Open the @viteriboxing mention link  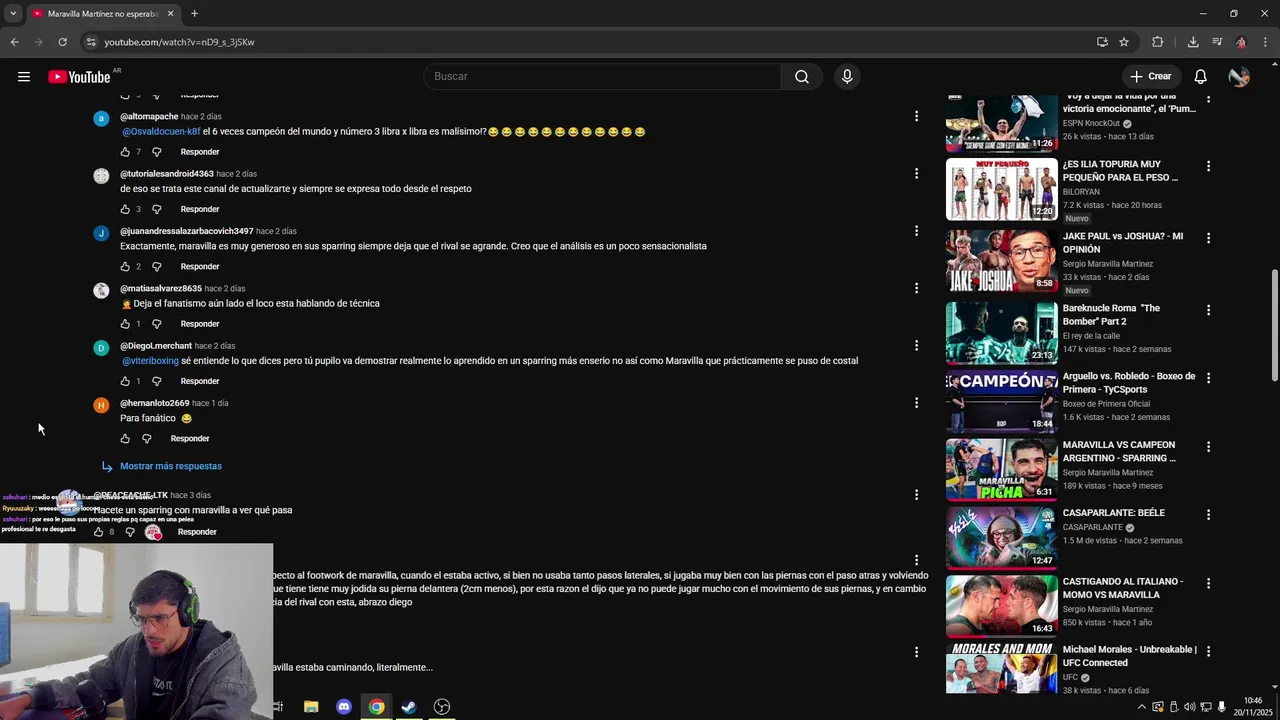151,361
